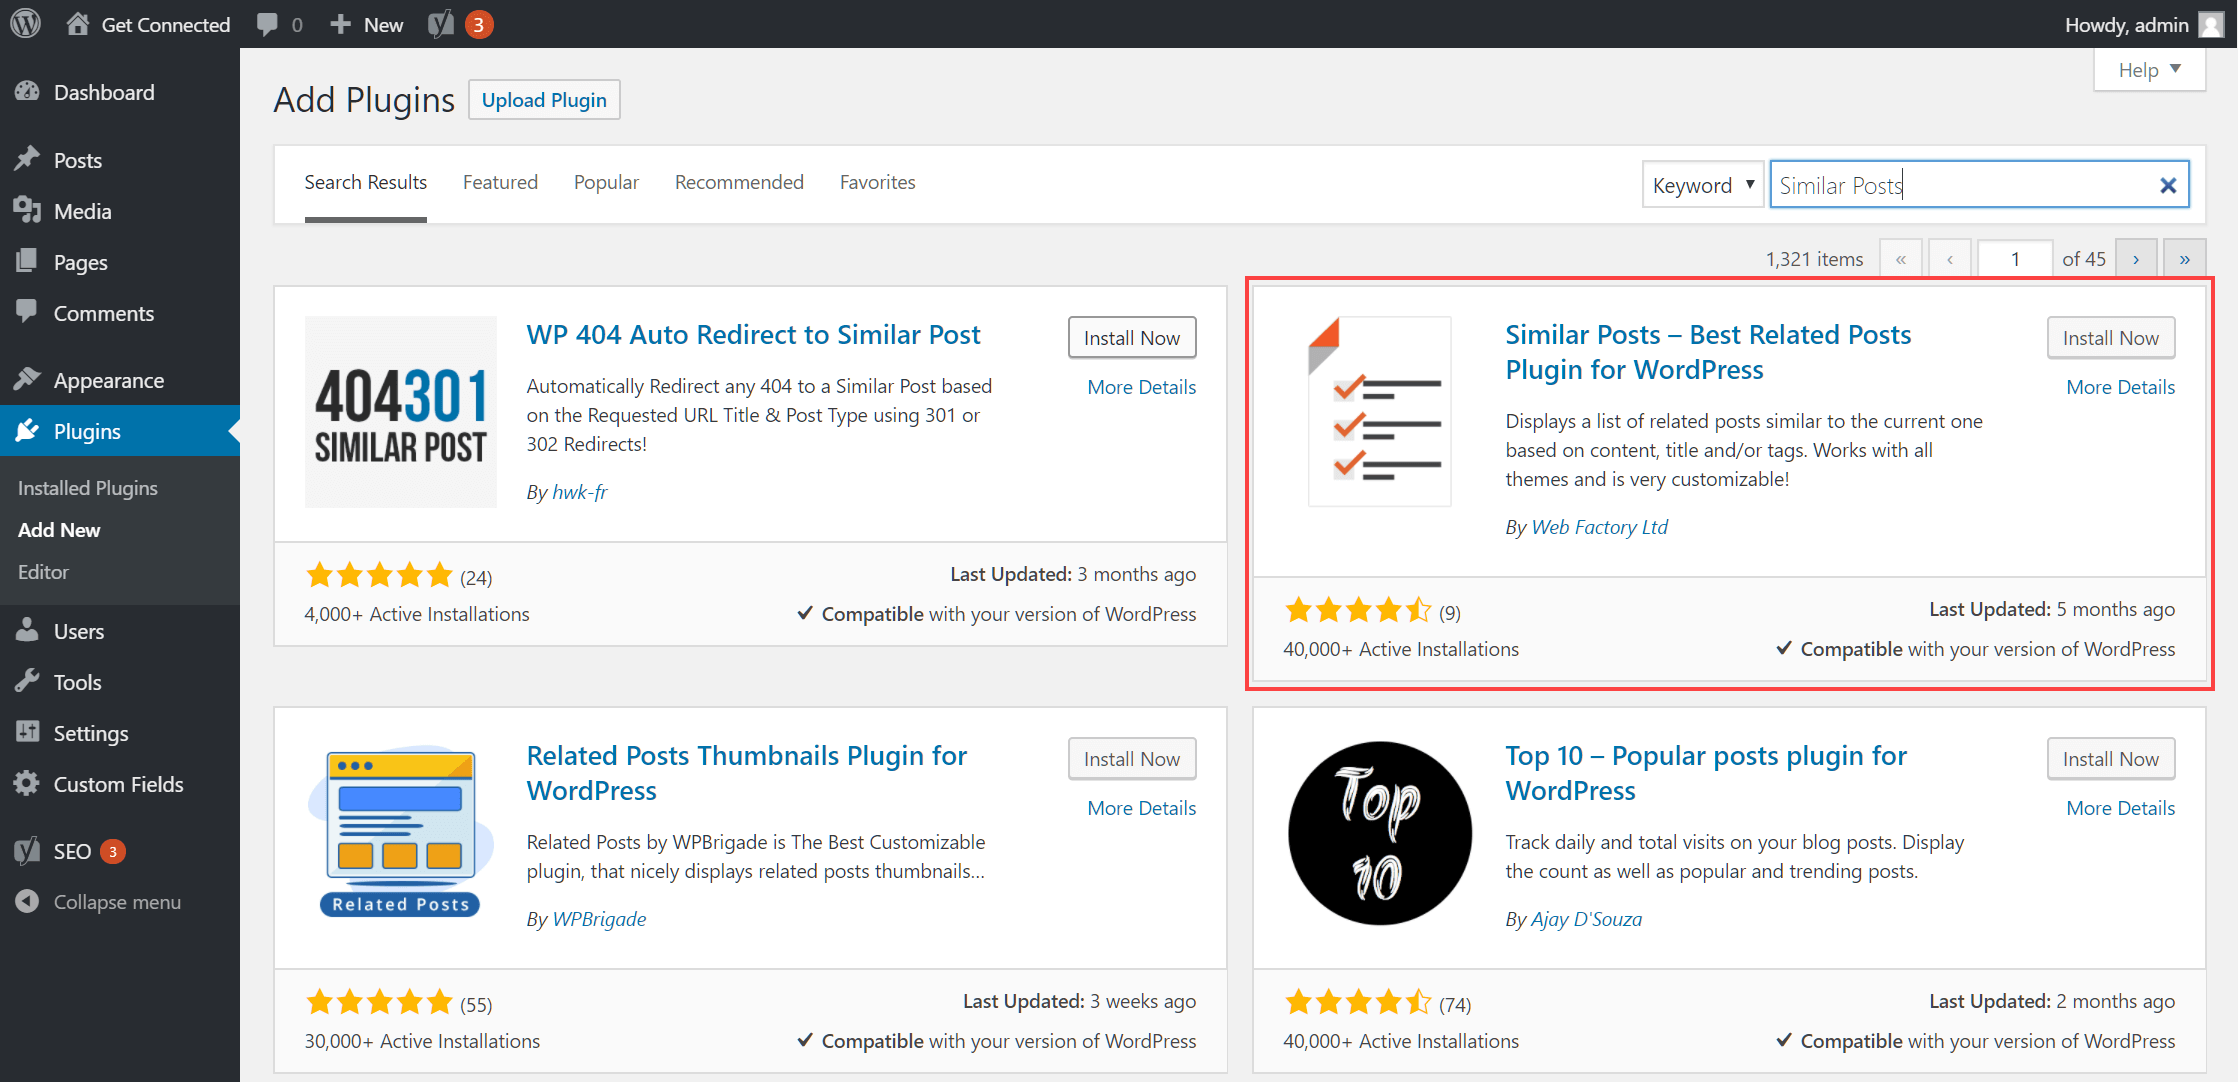Image resolution: width=2238 pixels, height=1082 pixels.
Task: Click the admin avatar in the top bar
Action: pos(2211,24)
